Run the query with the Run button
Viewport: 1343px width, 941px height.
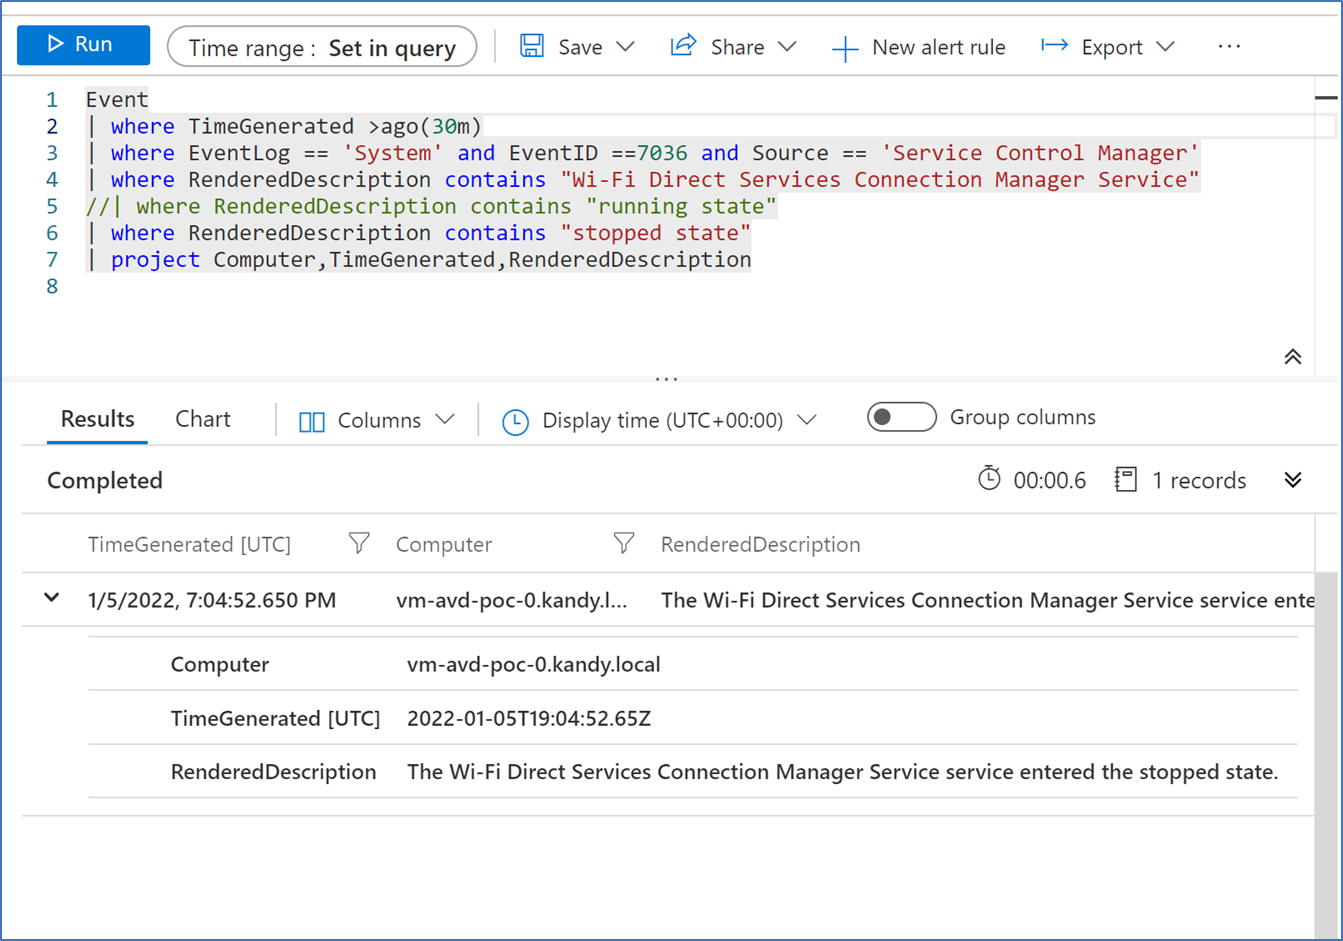tap(83, 45)
